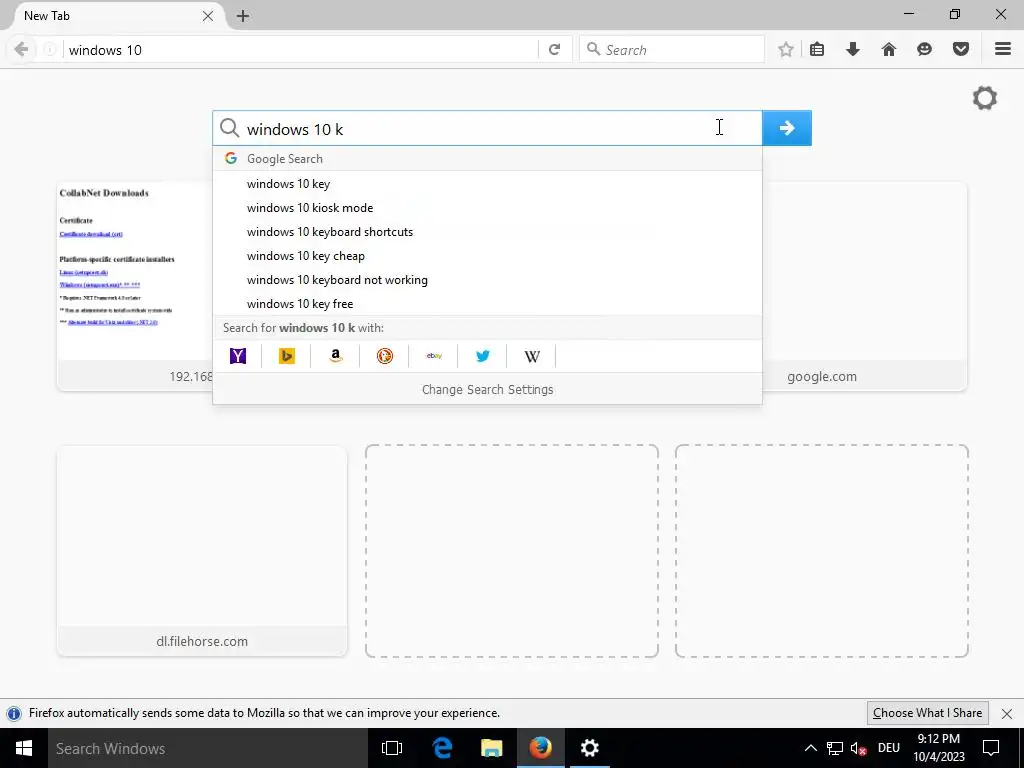The height and width of the screenshot is (768, 1024).
Task: Go to the Home page icon
Action: [889, 50]
